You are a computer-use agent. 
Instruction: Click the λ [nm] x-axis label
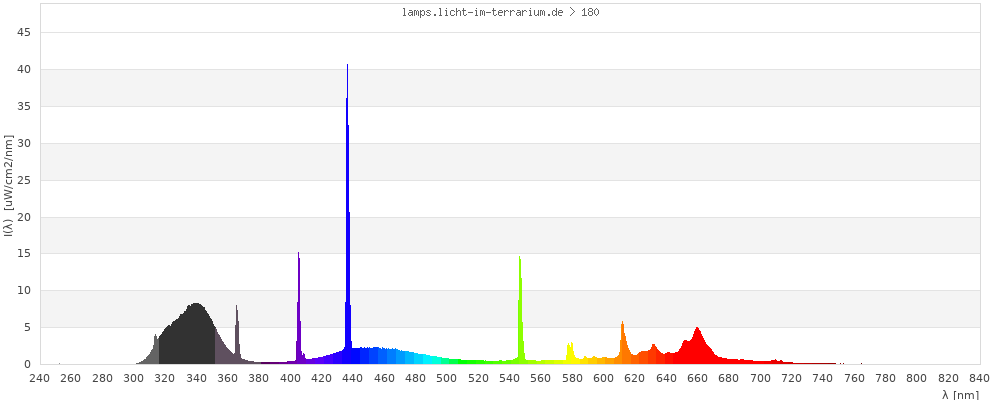click(960, 394)
